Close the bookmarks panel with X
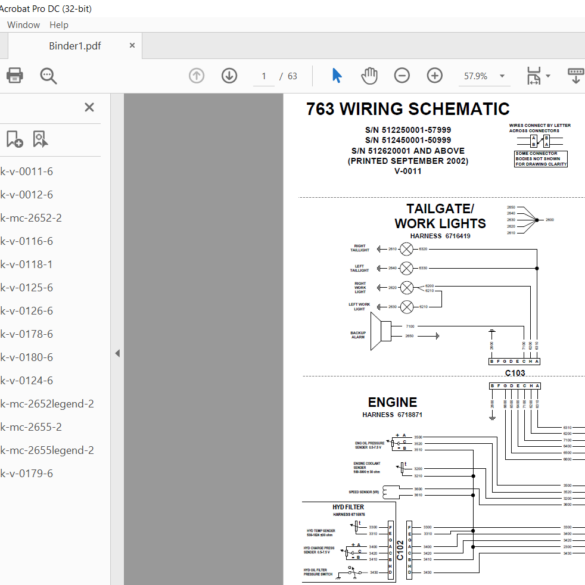This screenshot has width=585, height=585. pyautogui.click(x=89, y=107)
